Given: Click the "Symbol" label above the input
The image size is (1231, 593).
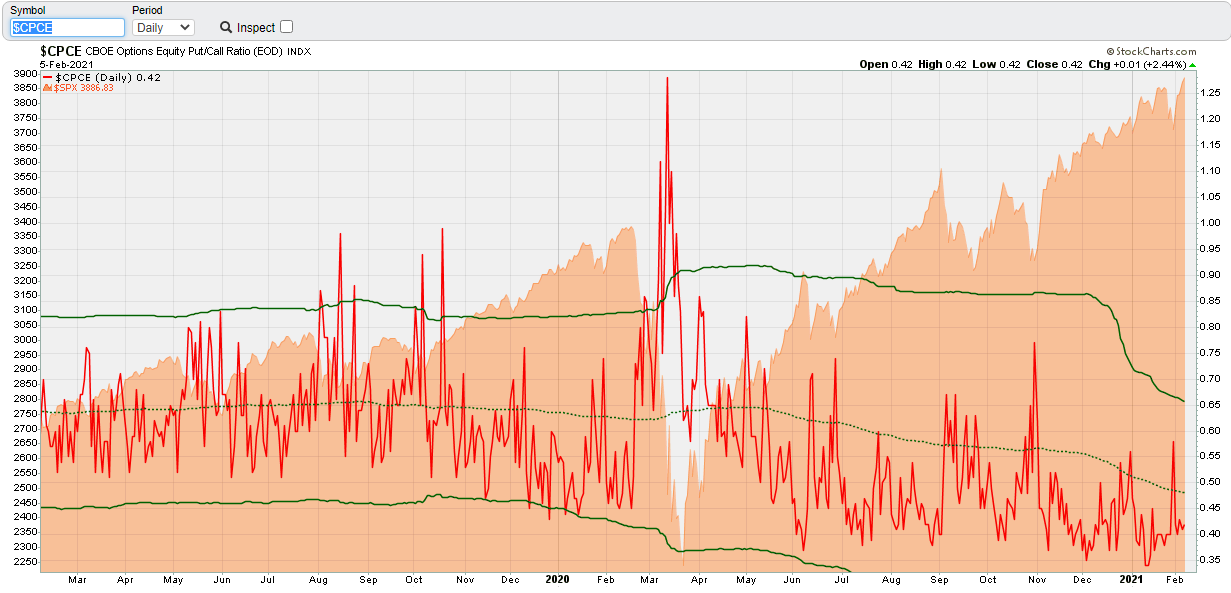Looking at the screenshot, I should tap(28, 10).
